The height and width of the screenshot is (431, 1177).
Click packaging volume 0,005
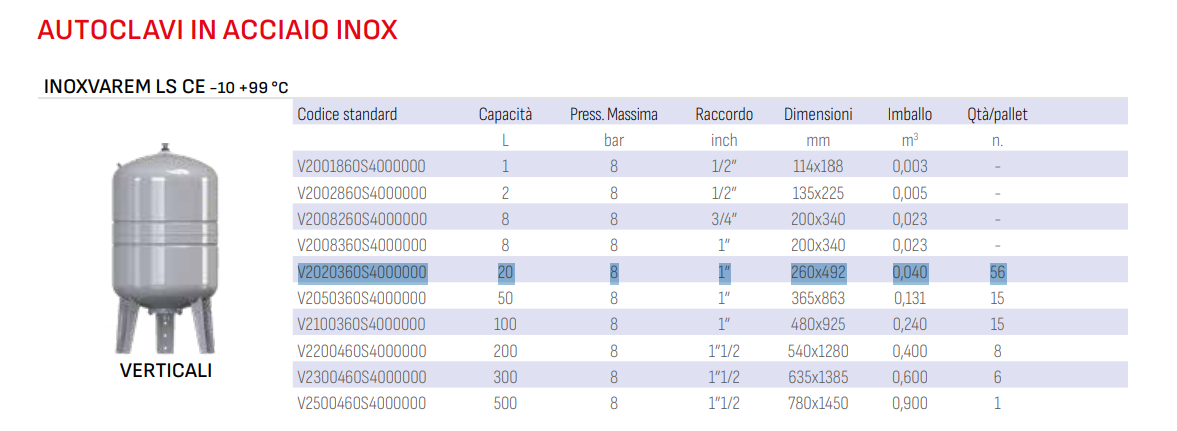[x=910, y=193]
